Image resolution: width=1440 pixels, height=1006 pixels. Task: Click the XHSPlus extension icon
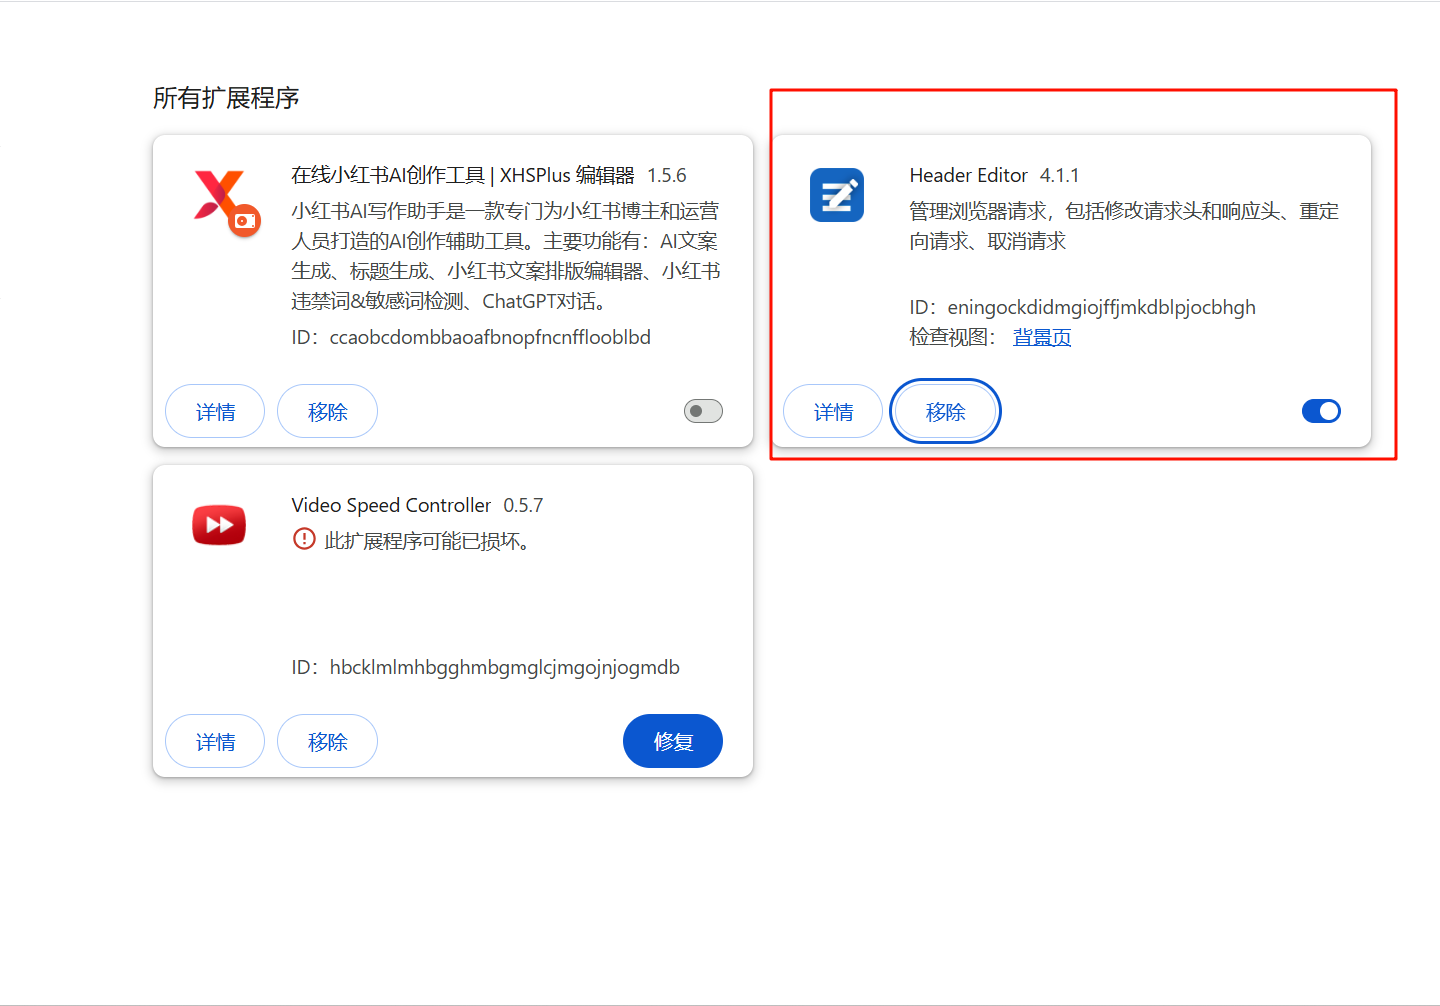coord(222,199)
